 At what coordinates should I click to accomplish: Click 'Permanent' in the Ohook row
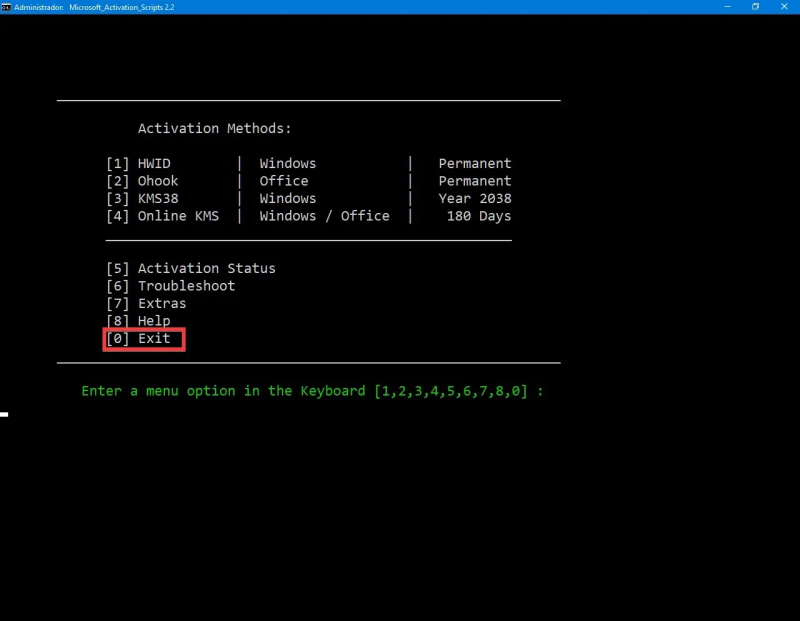475,181
